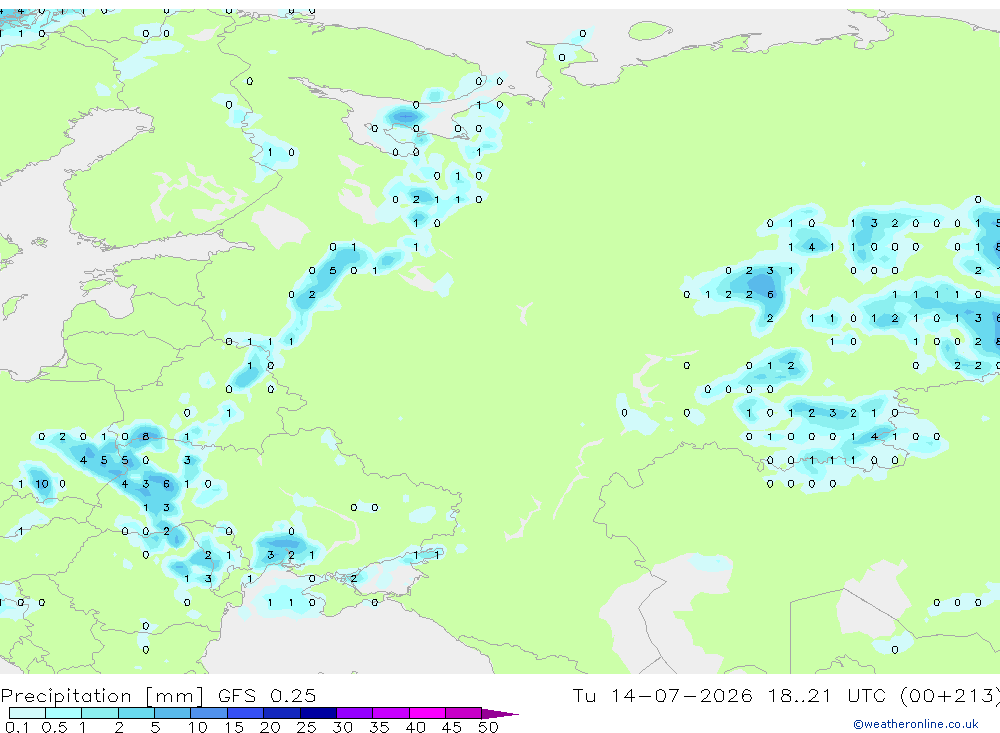1000x733 pixels.
Task: Pick the 10–15 mm blue legend swatch
Action: (209, 713)
